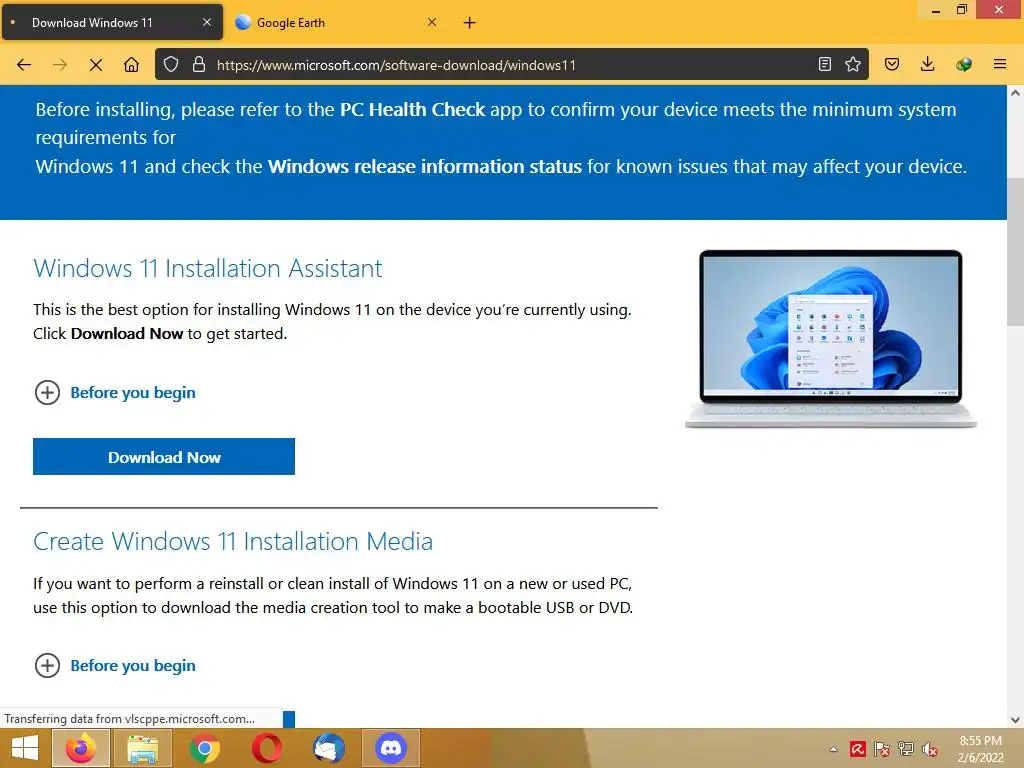Click the Create Windows 11 Installation Media heading
1024x768 pixels.
pos(233,541)
